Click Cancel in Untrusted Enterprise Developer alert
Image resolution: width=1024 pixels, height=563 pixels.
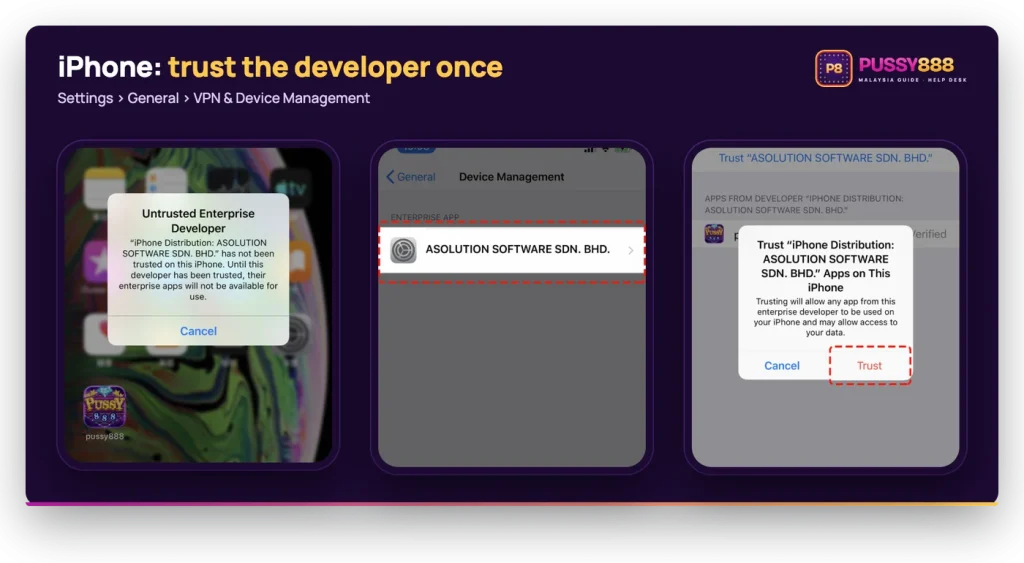point(198,331)
